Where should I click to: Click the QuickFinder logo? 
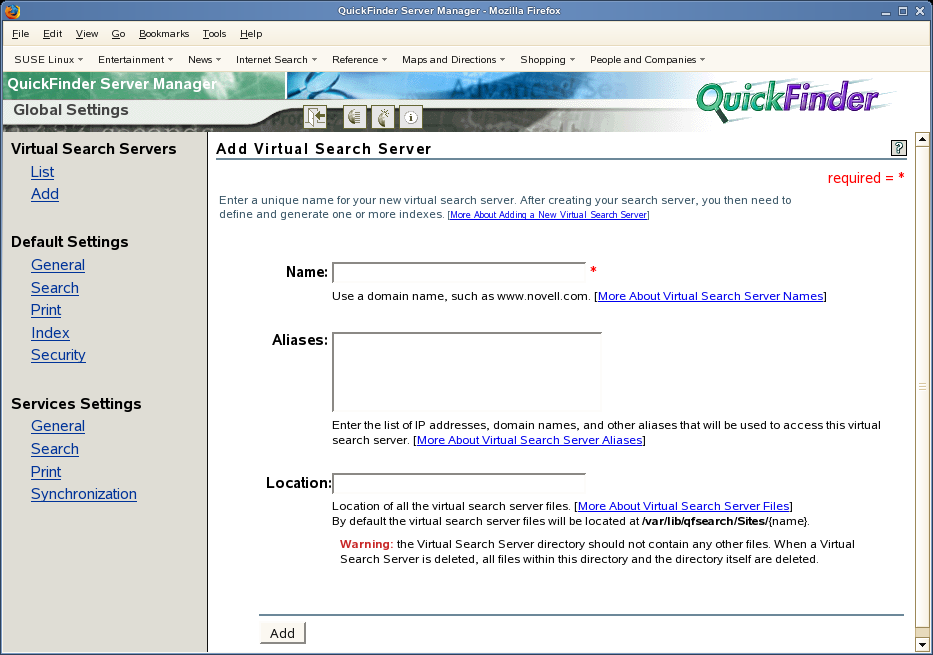point(788,100)
